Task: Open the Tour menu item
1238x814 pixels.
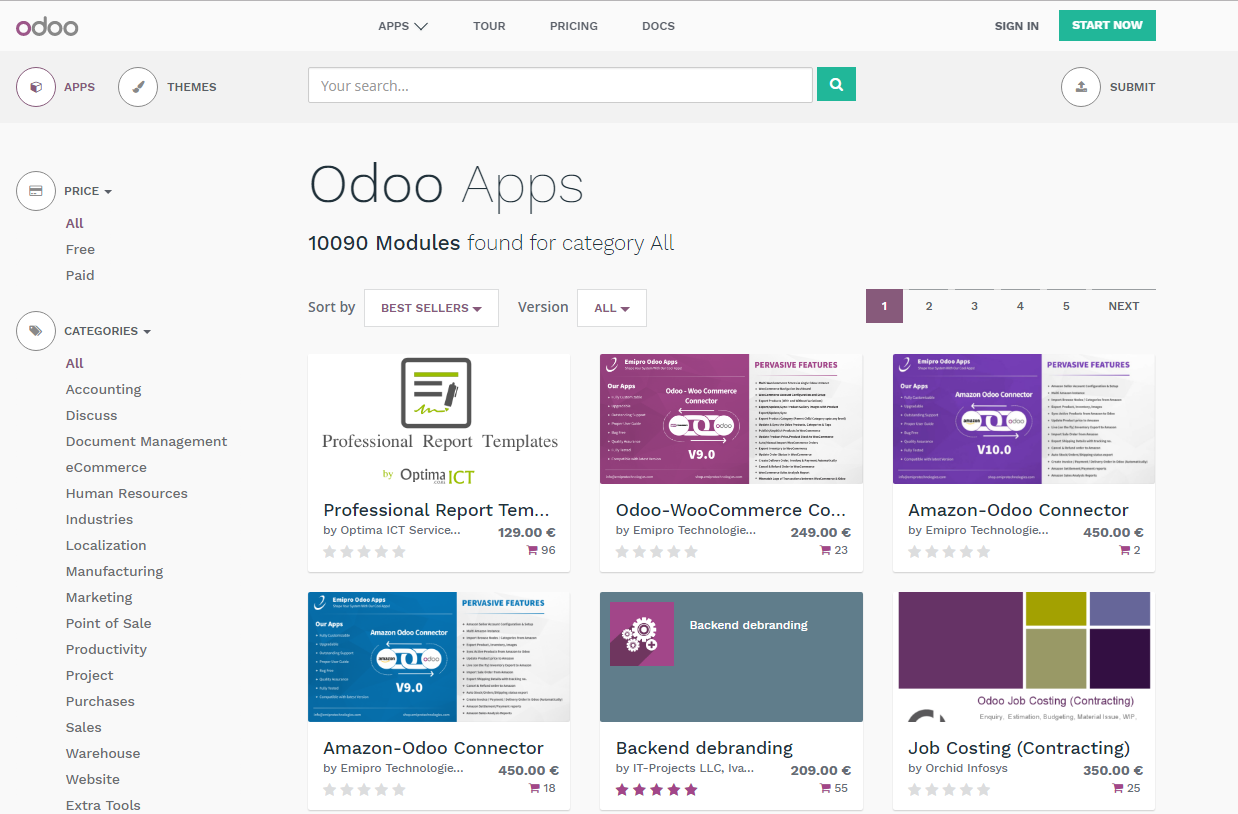Action: [489, 26]
